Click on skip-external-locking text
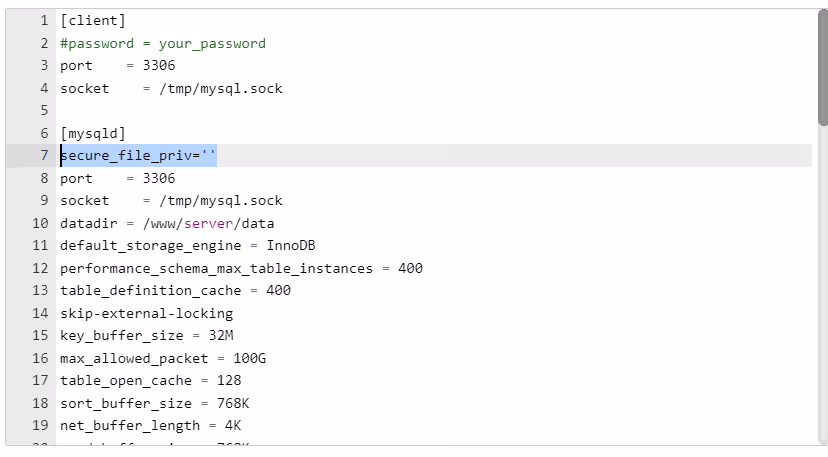This screenshot has width=828, height=457. tap(146, 313)
